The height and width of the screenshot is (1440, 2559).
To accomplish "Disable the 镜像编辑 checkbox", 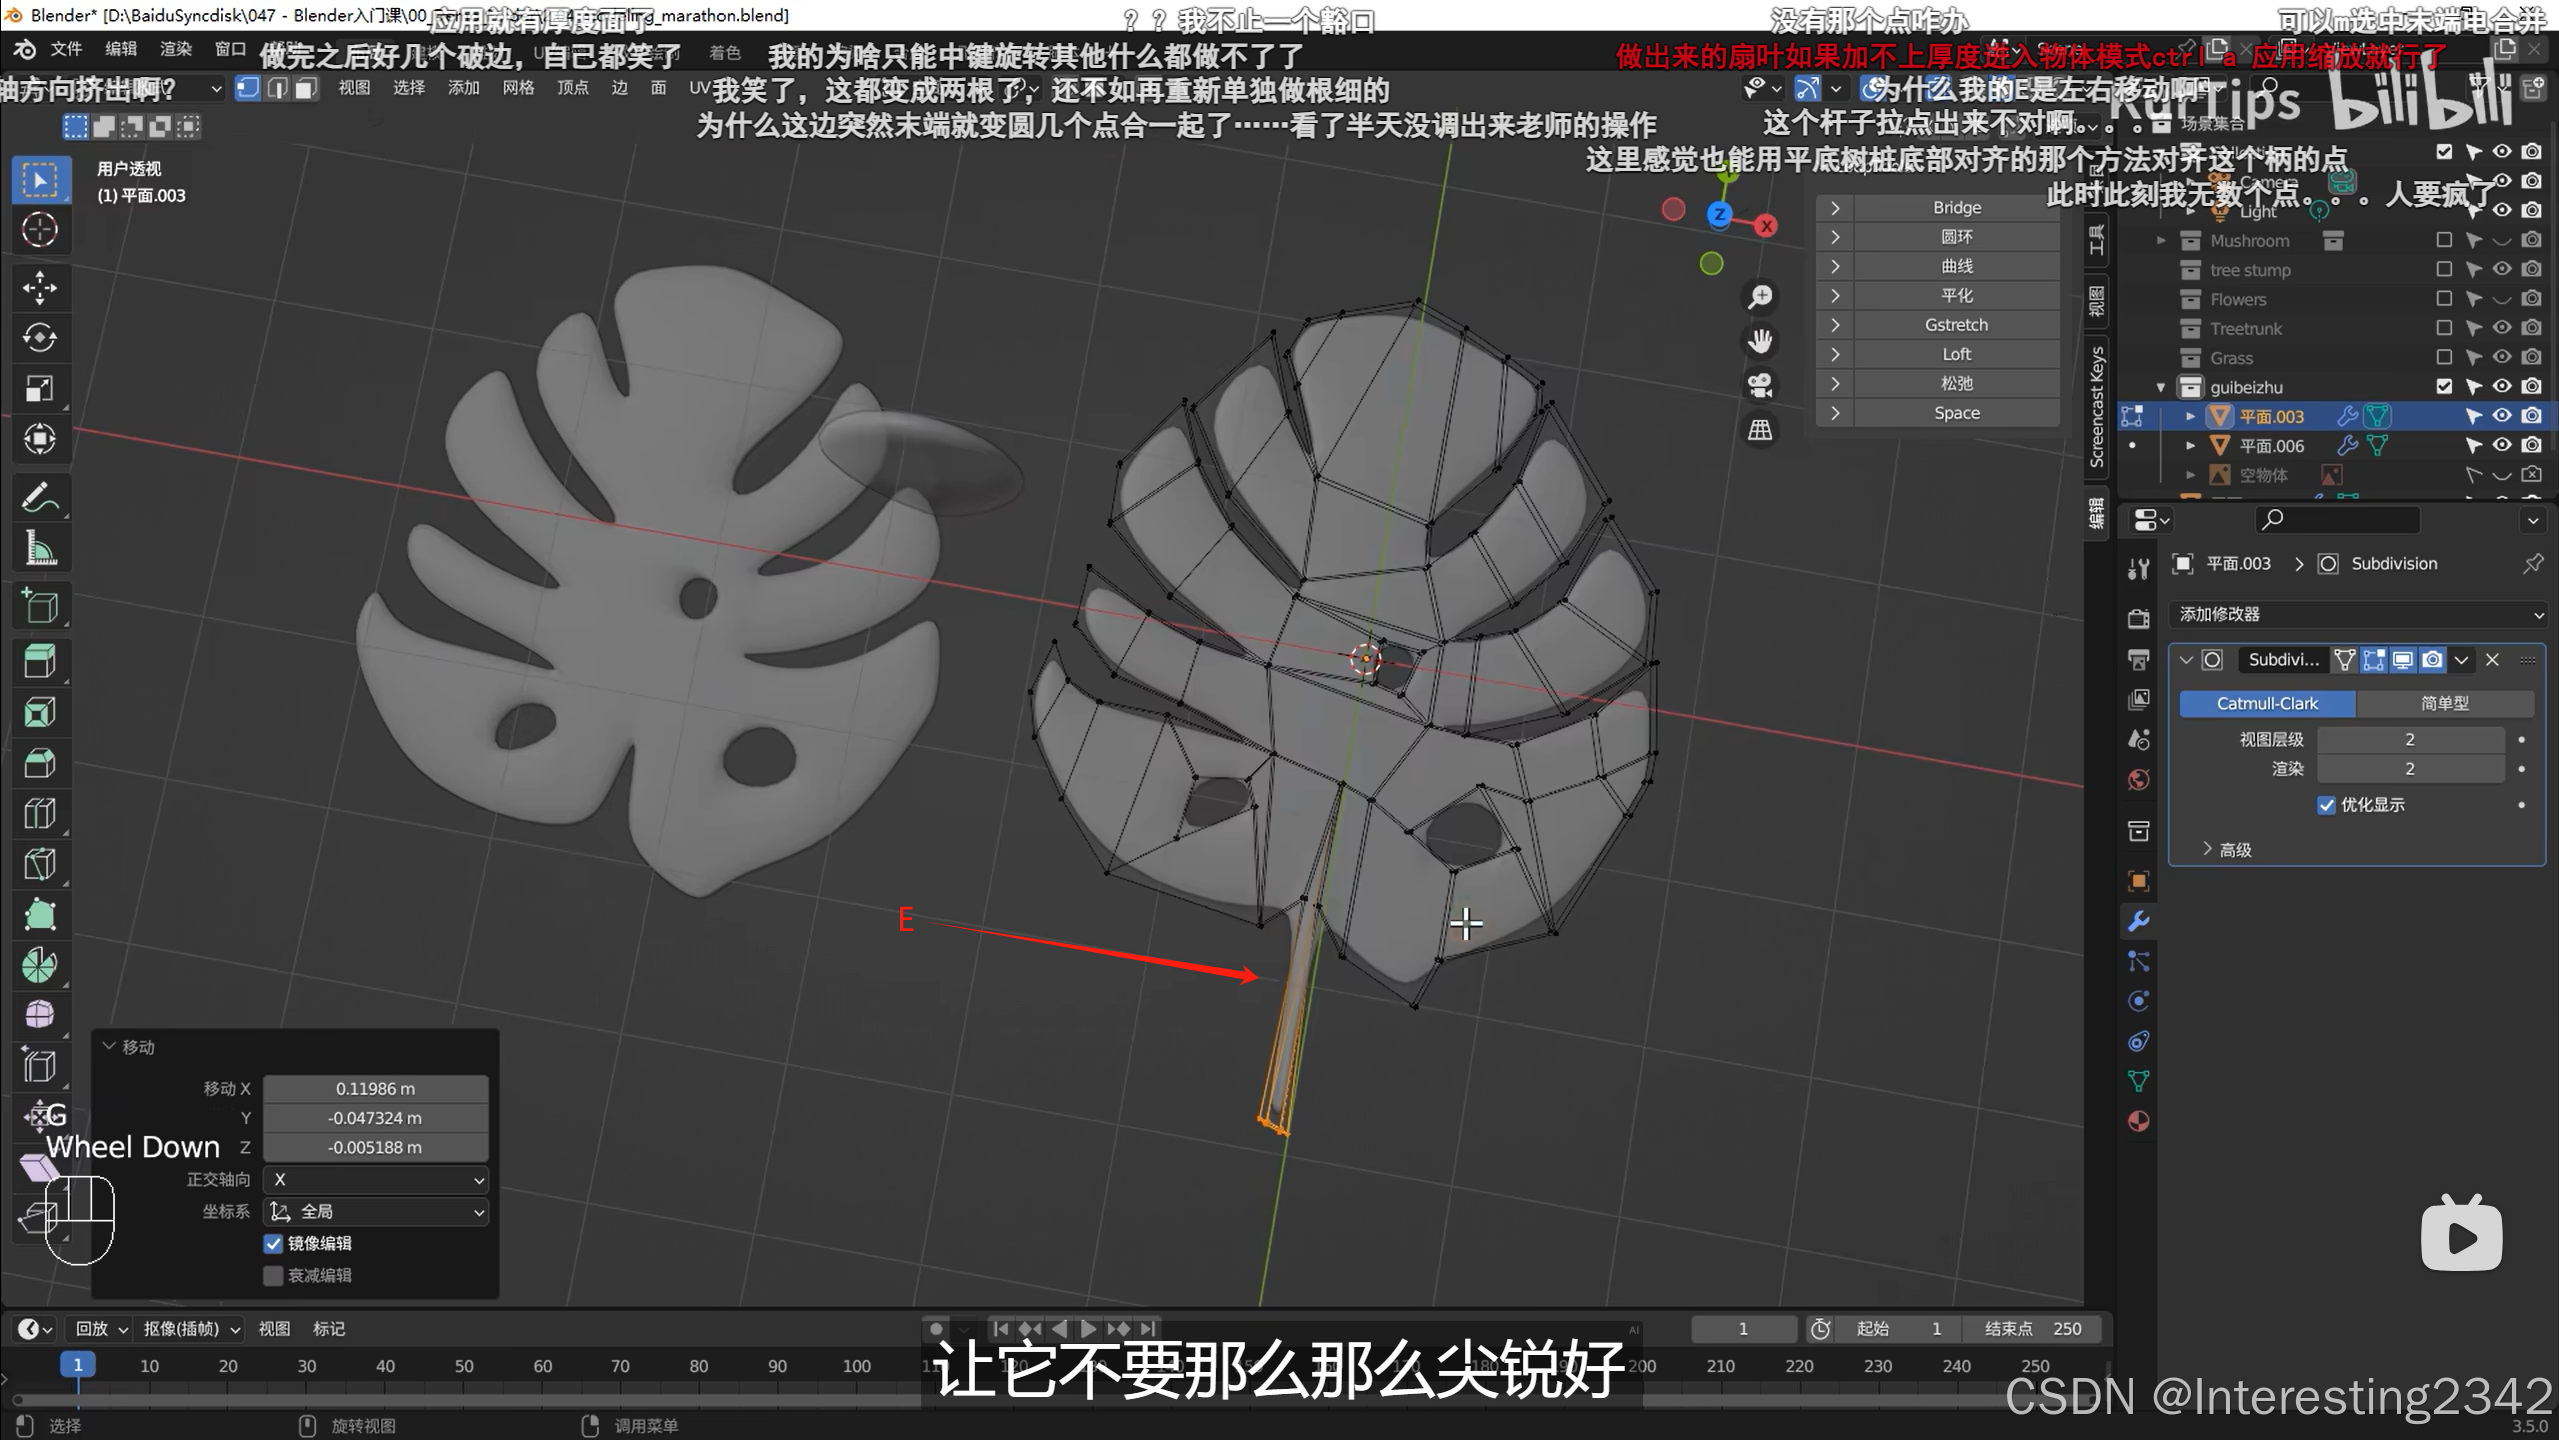I will [x=273, y=1243].
